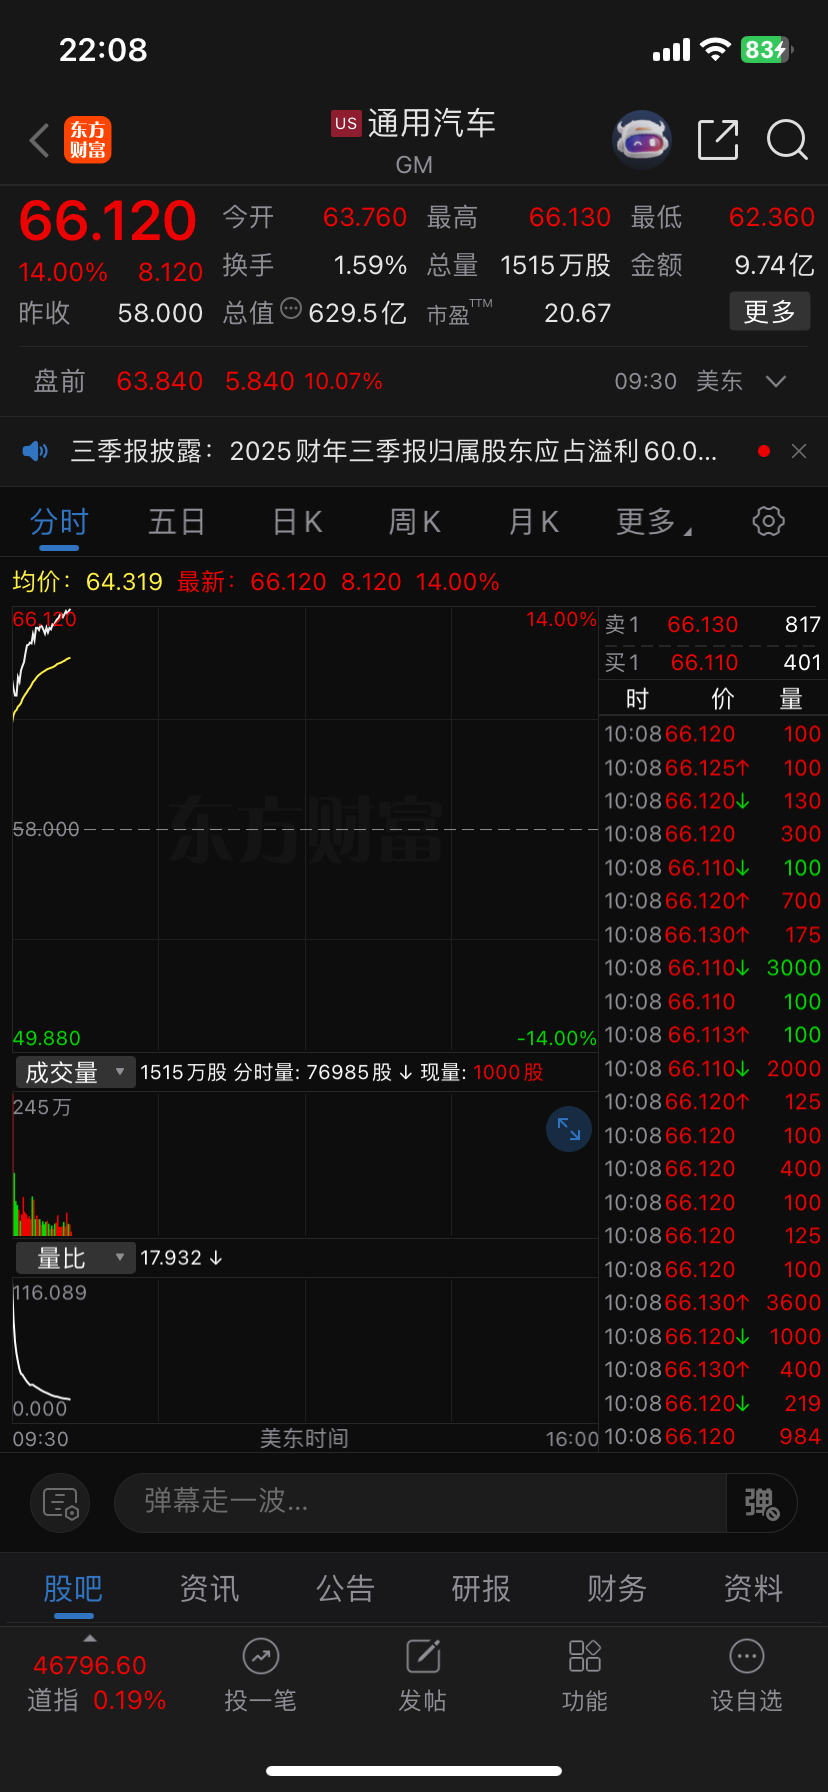Open chart settings gear icon

click(768, 521)
